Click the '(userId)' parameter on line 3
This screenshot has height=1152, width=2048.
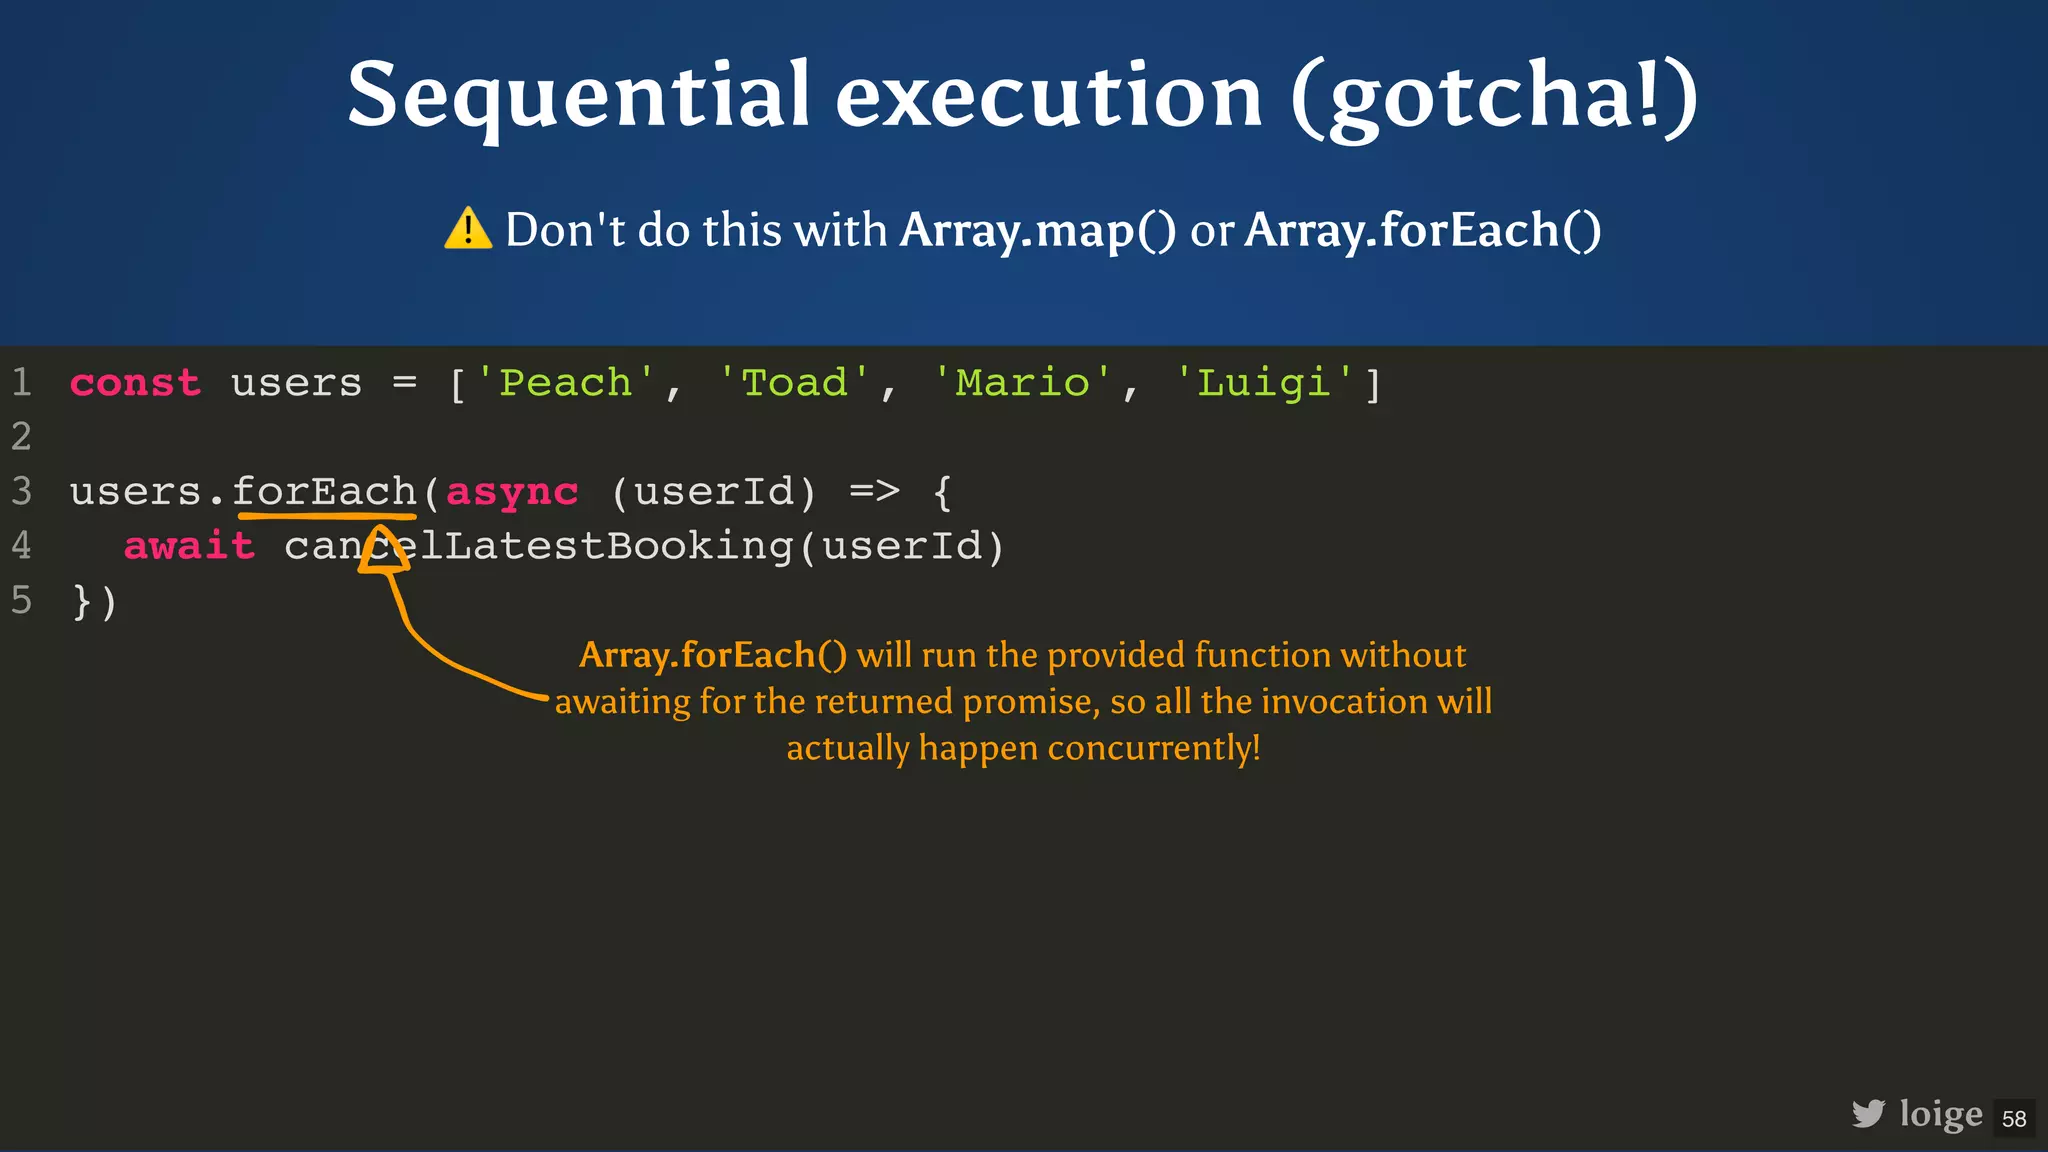click(714, 492)
